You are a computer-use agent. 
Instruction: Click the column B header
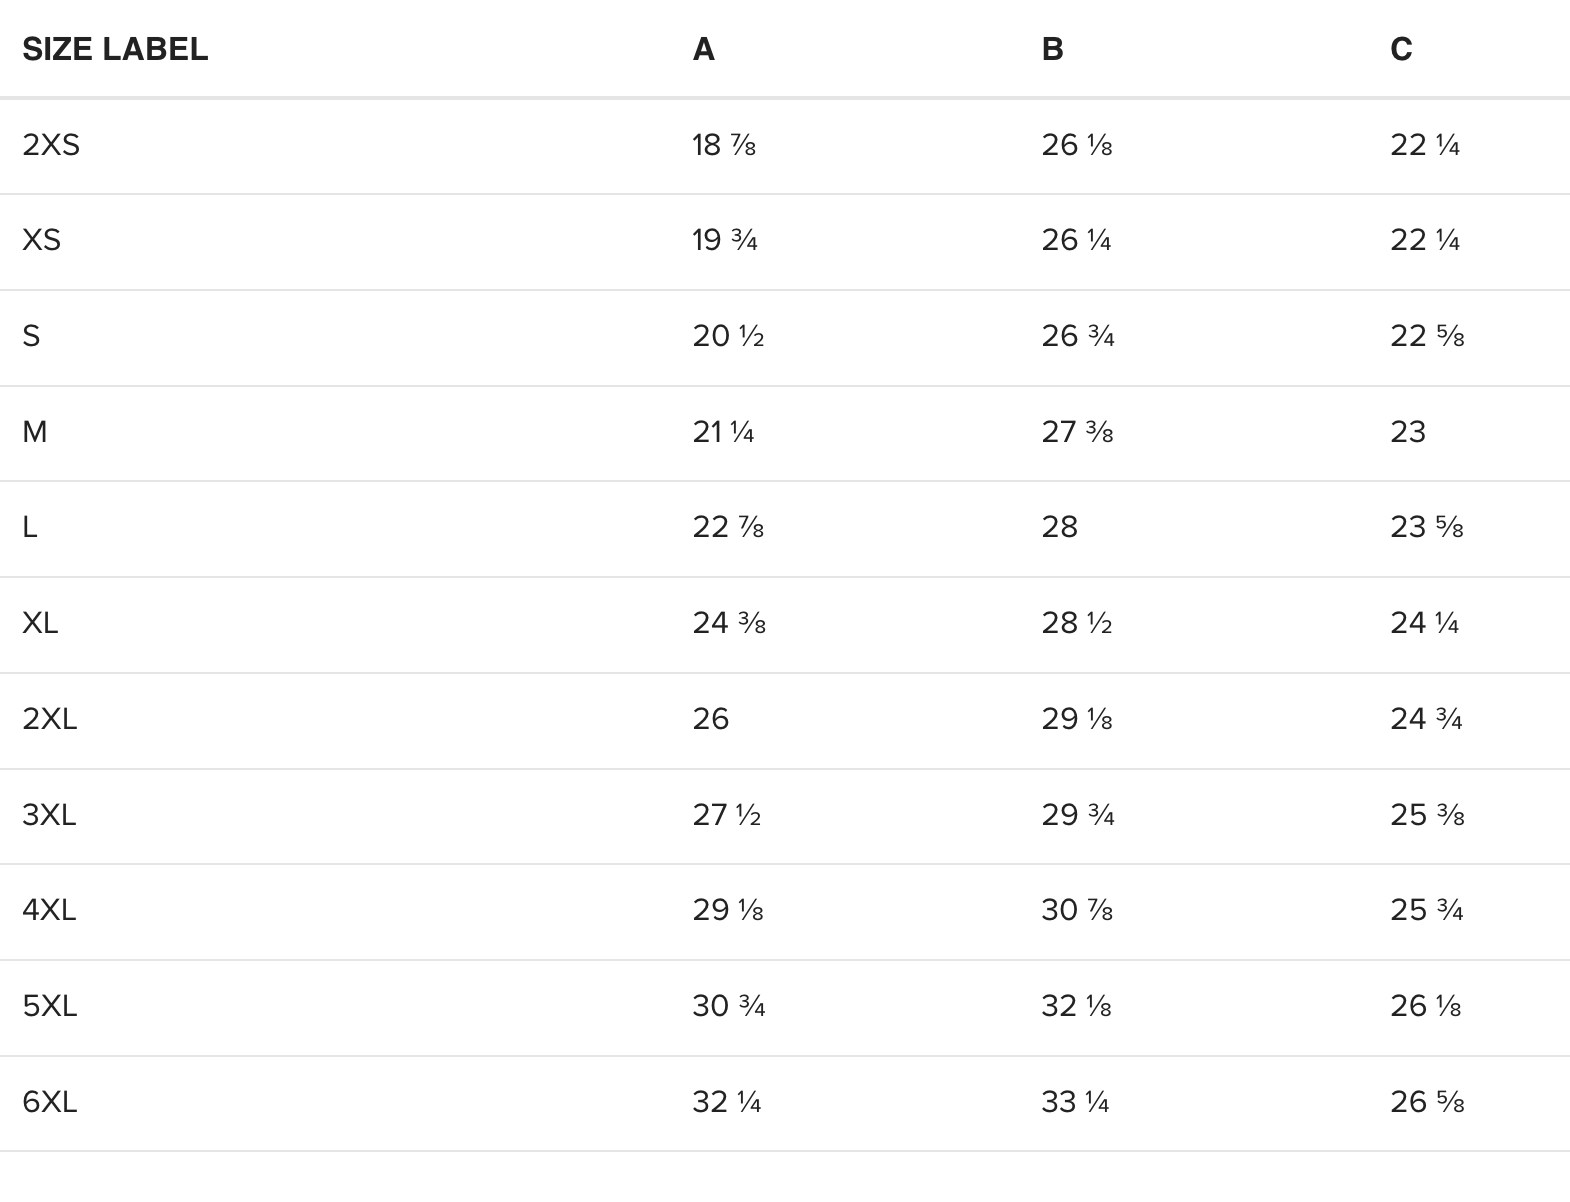(1052, 49)
